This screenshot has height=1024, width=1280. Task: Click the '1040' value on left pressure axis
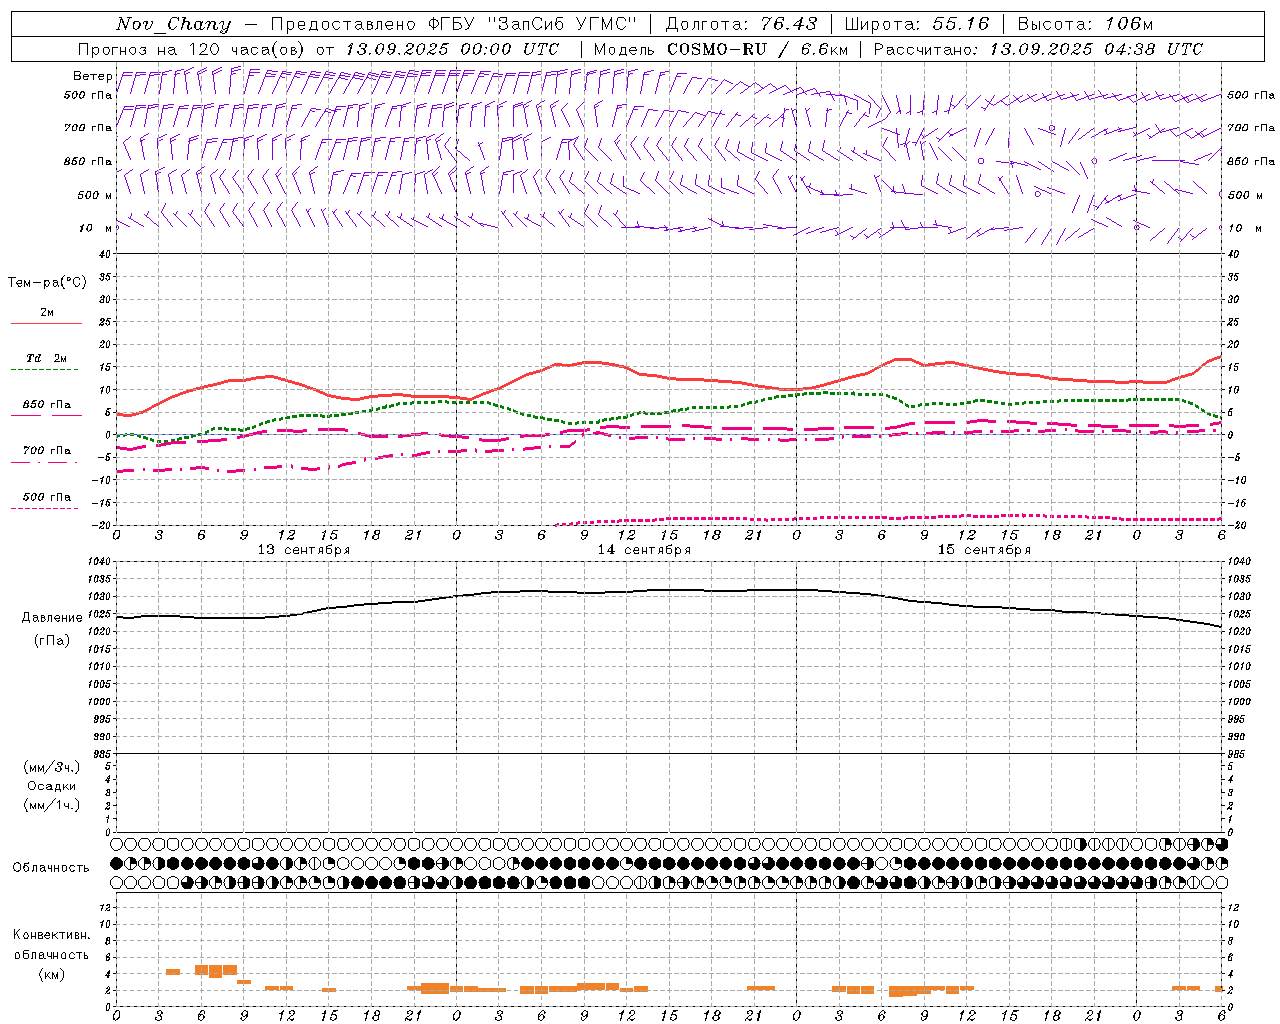[98, 562]
